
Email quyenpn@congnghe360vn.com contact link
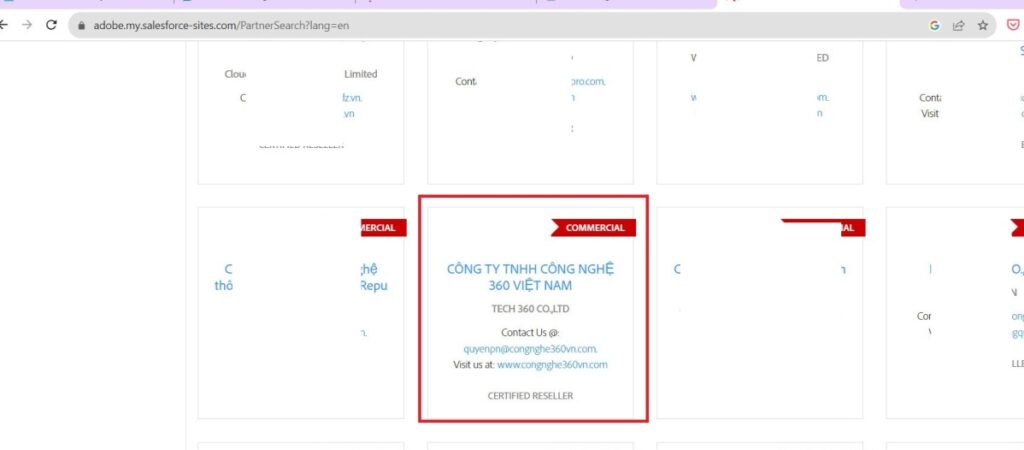pyautogui.click(x=530, y=349)
